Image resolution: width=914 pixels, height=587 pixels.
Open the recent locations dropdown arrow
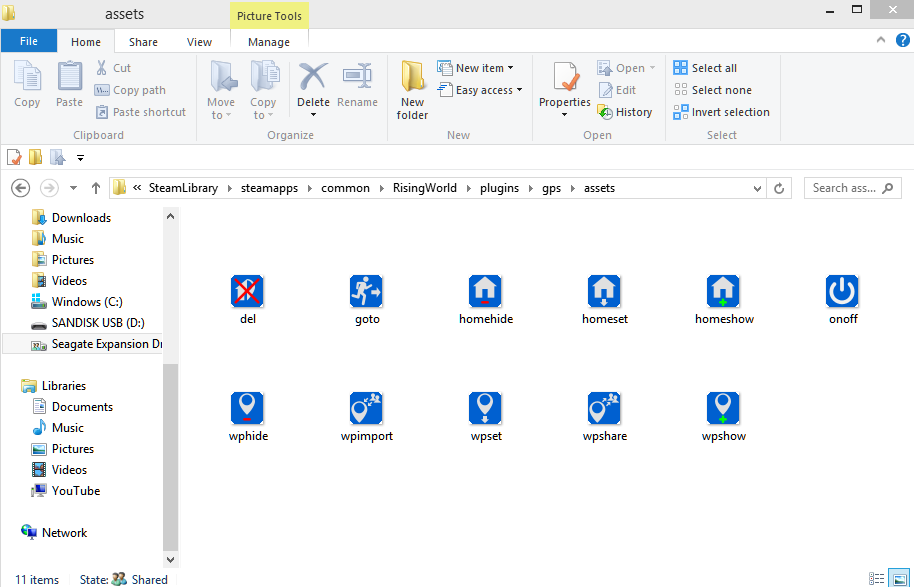73,188
